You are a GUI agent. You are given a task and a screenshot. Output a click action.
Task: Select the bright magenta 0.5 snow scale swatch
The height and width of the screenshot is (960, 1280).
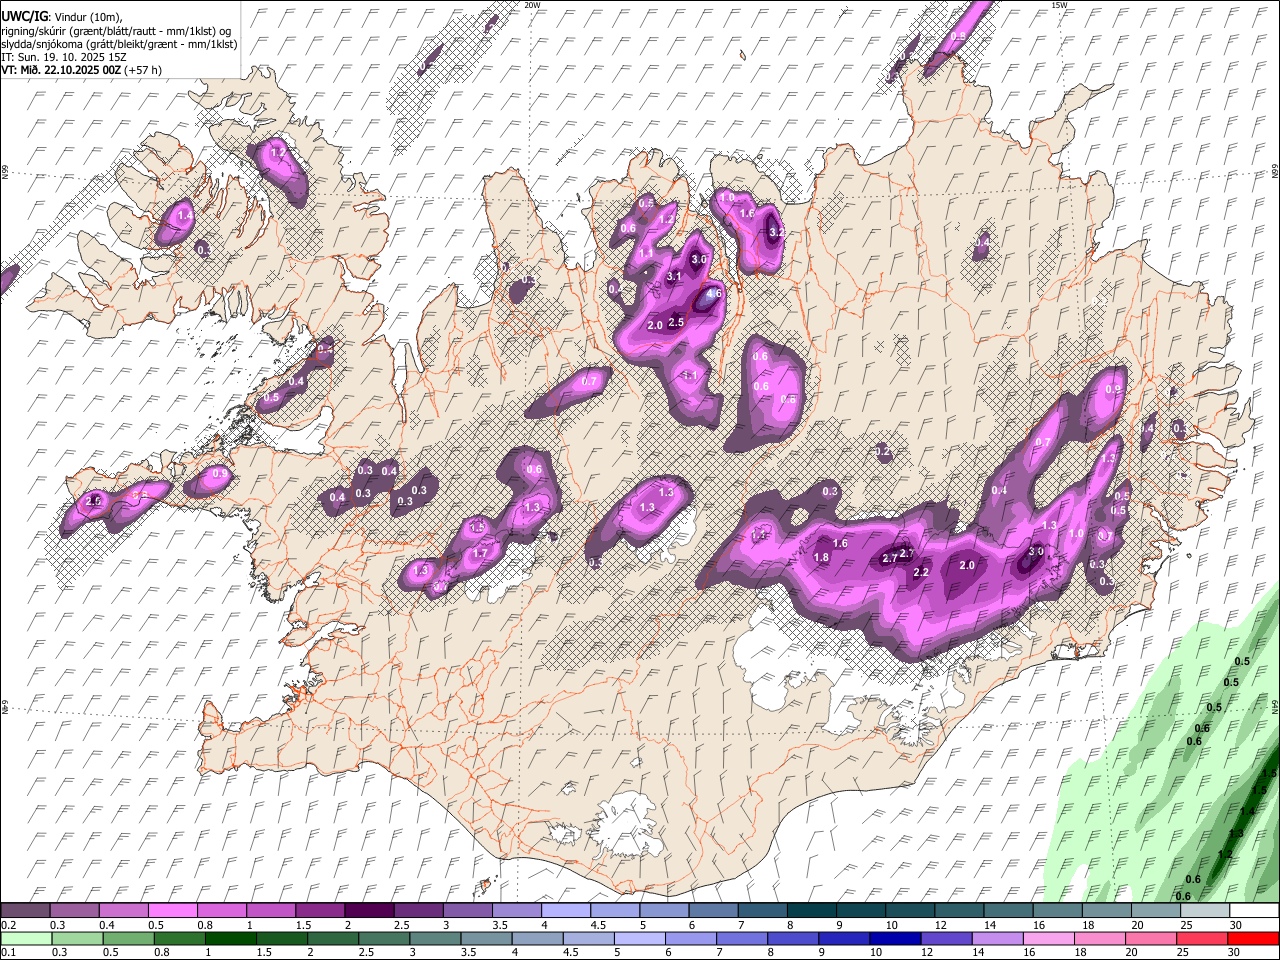click(x=172, y=911)
